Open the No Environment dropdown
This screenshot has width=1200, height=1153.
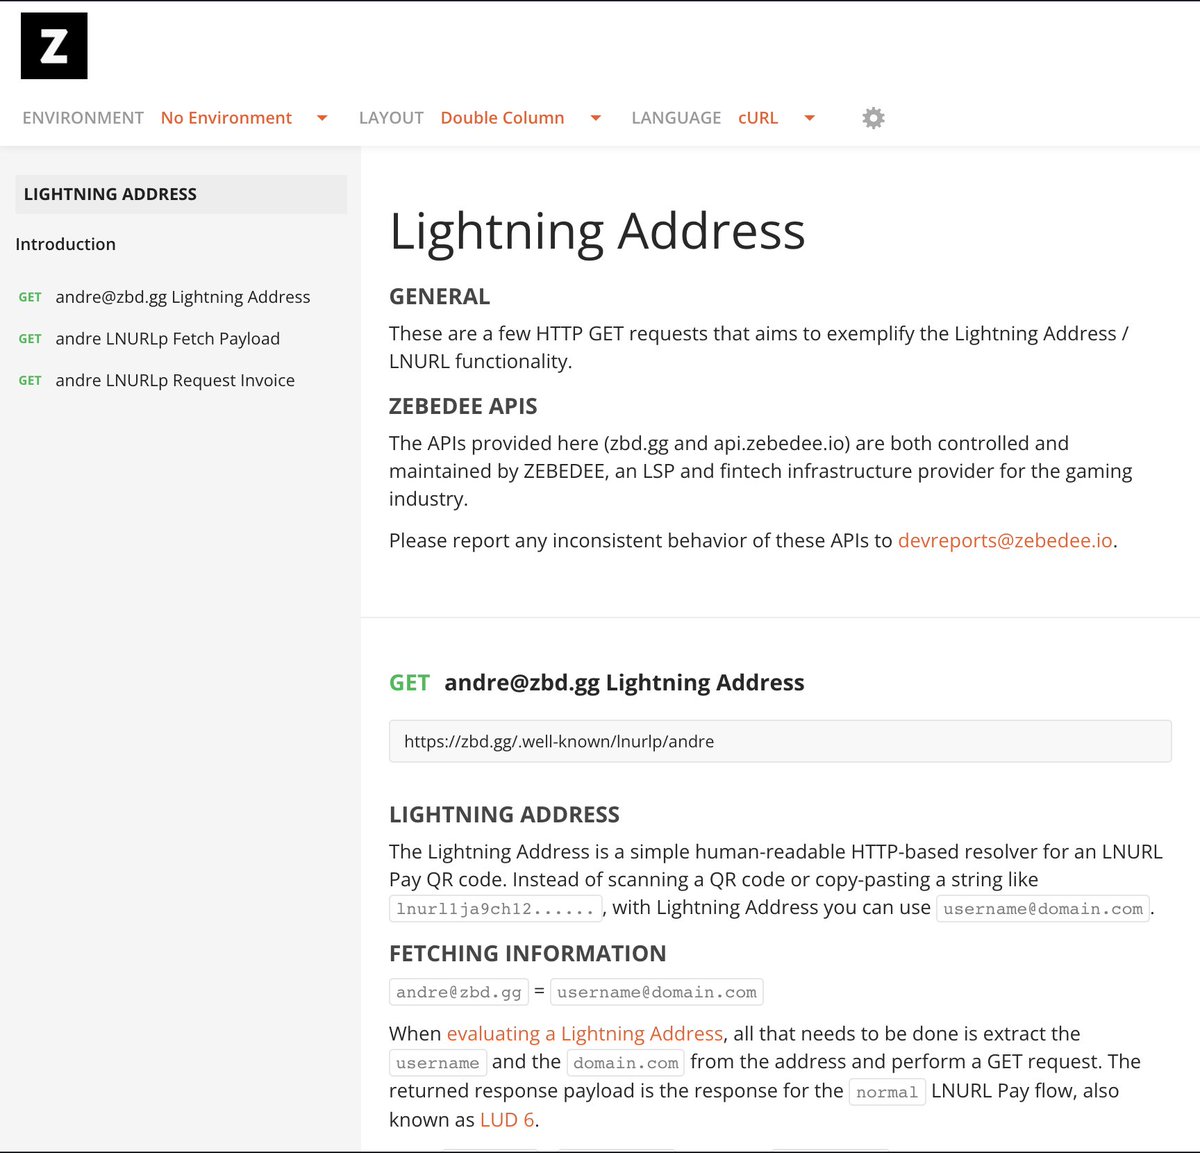(244, 118)
